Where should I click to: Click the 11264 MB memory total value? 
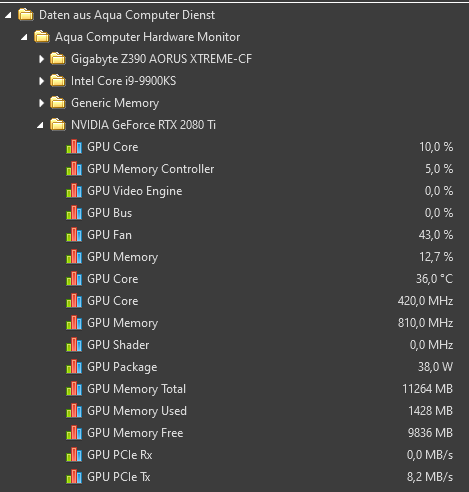pos(428,389)
